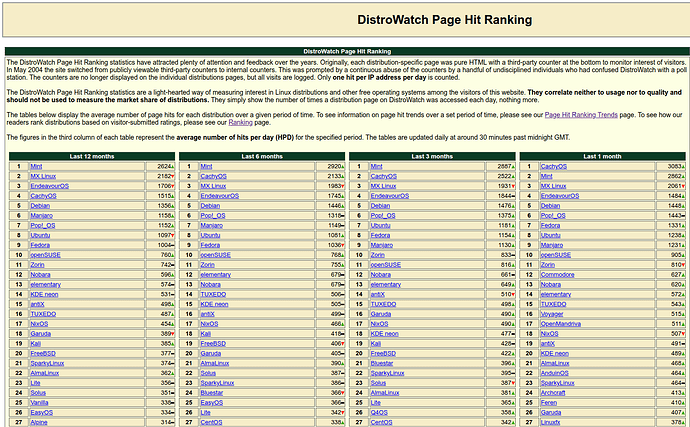Click the Last 6 months table header
This screenshot has width=690, height=427.
(x=262, y=156)
